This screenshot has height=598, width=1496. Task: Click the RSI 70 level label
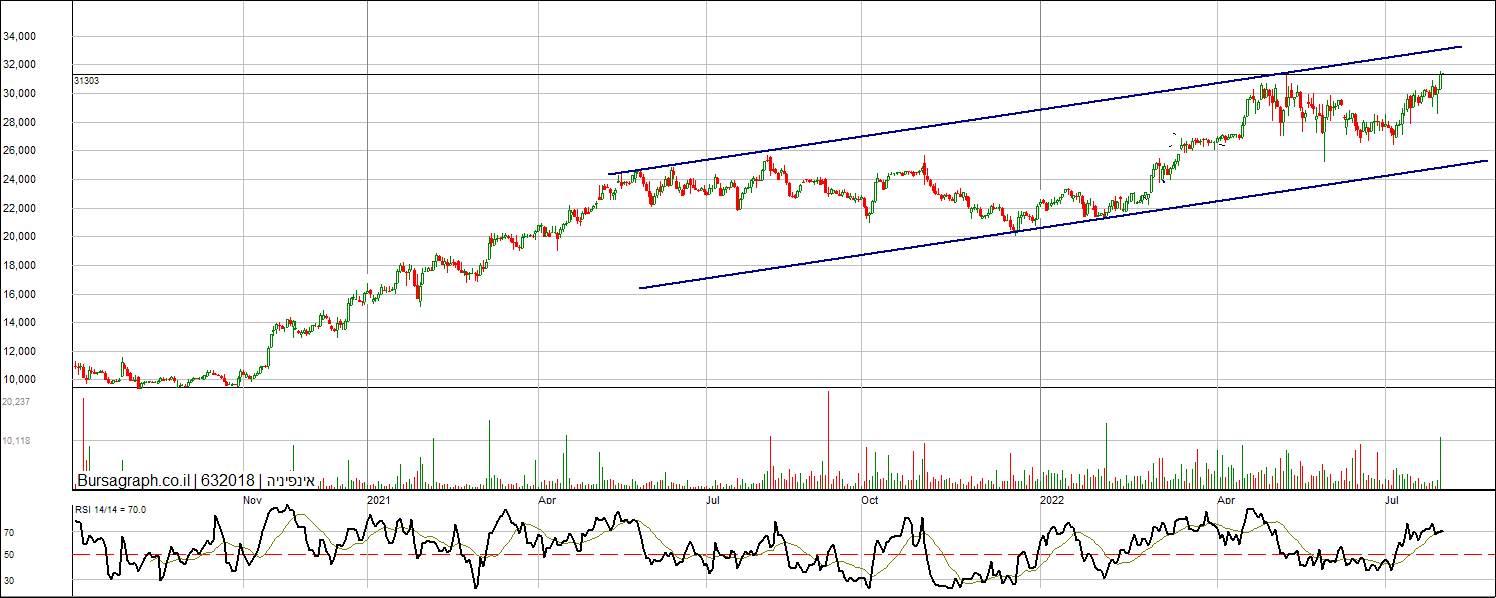(8, 533)
